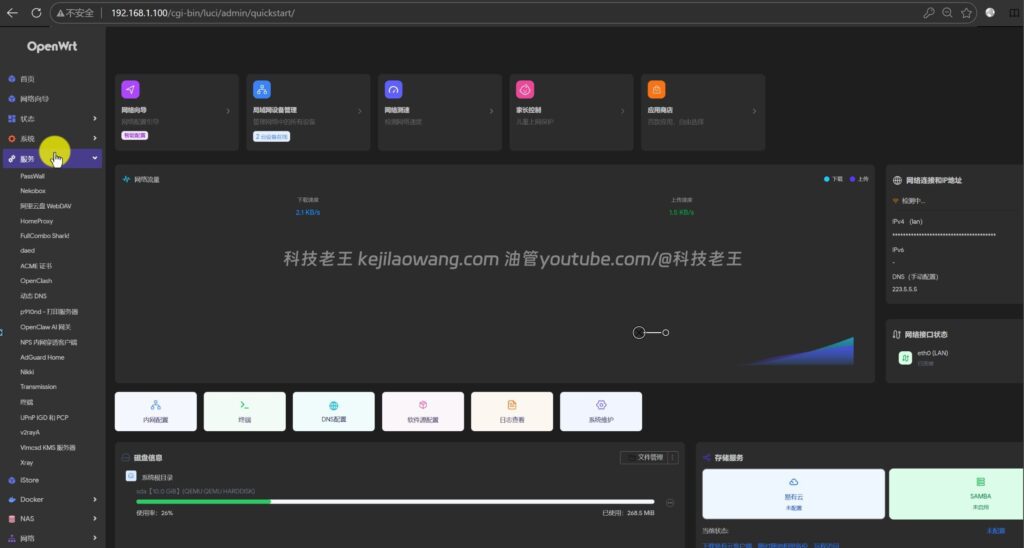This screenshot has width=1024, height=548.
Task: Open AdGuard Home service
Action: 42,357
